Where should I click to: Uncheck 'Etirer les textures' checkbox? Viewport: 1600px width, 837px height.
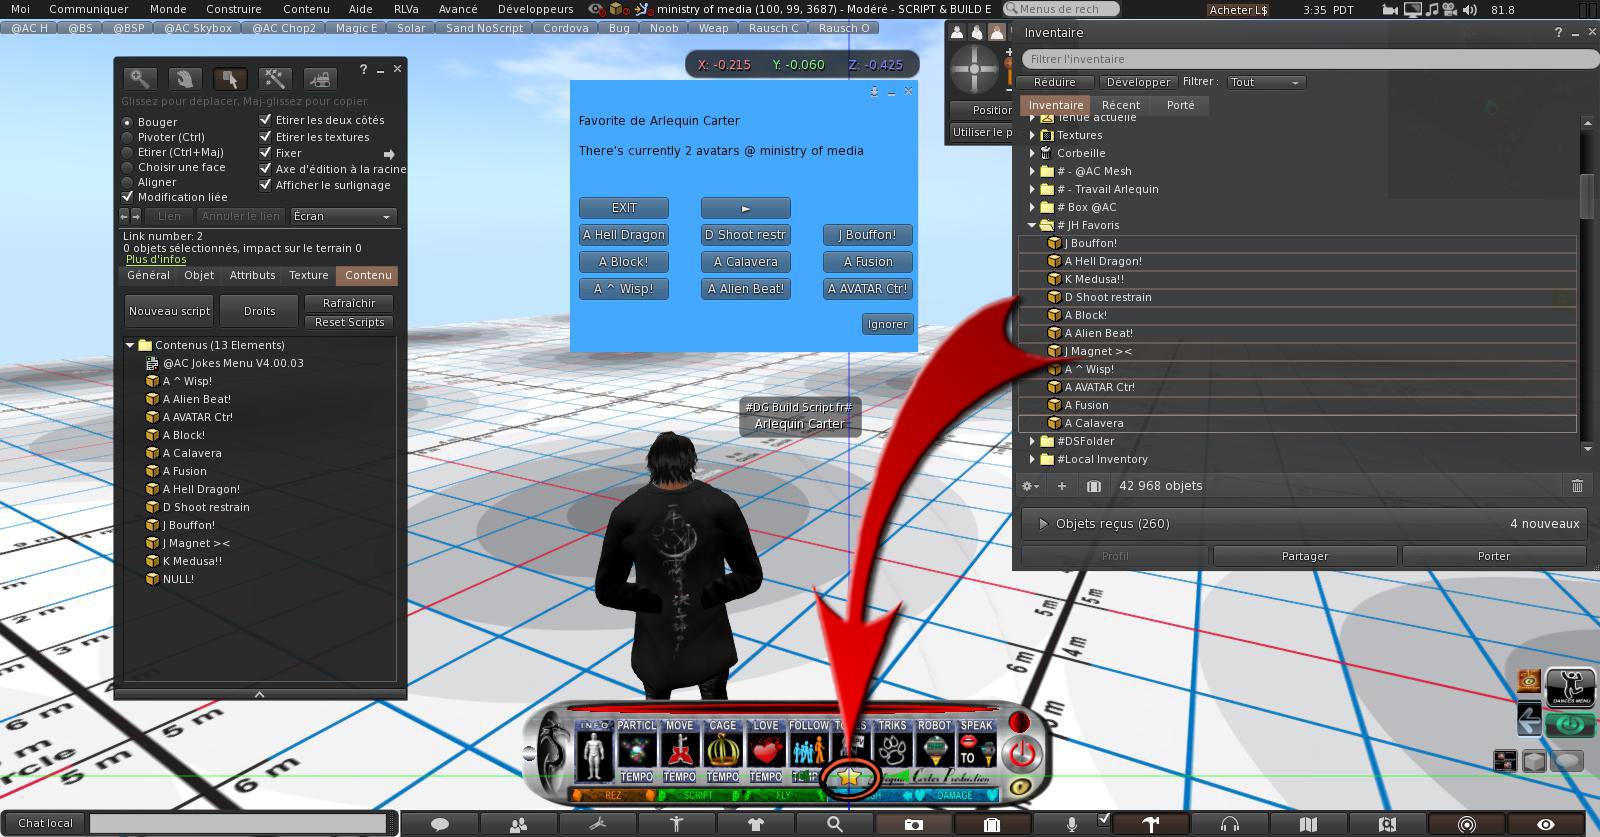[266, 137]
